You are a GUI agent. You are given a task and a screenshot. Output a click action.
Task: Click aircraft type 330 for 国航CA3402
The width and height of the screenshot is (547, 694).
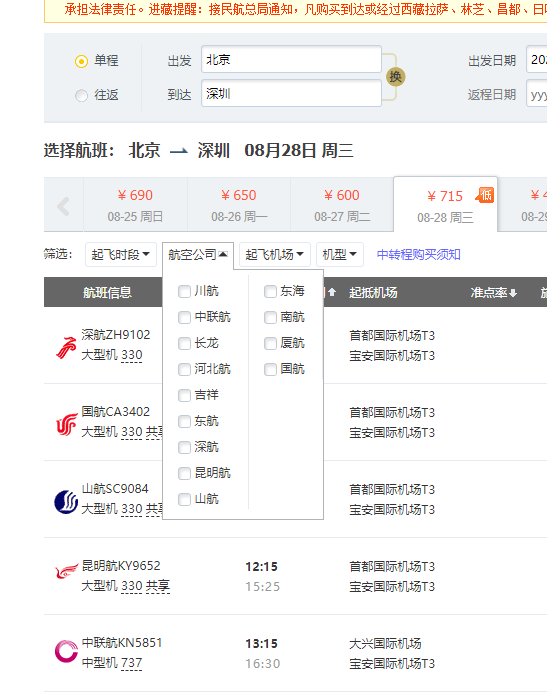[131, 432]
